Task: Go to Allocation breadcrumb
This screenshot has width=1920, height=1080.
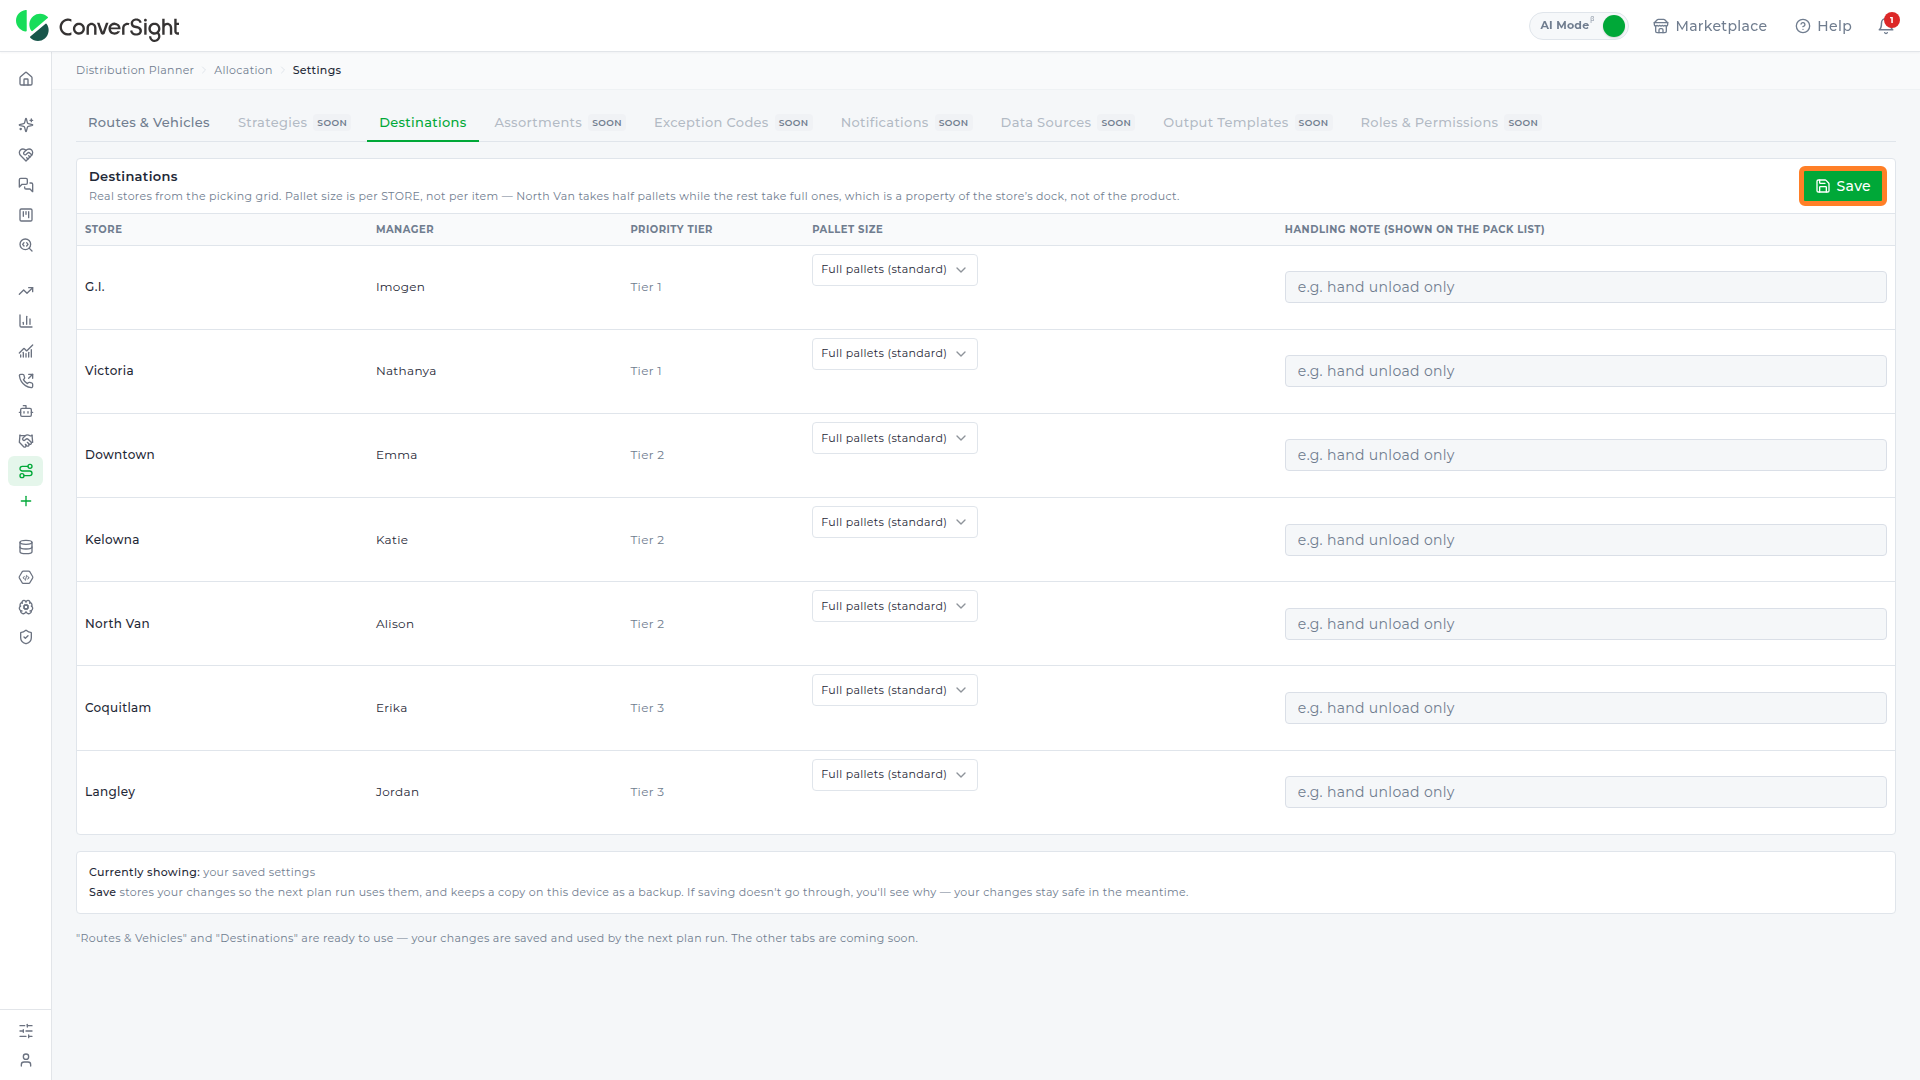Action: (x=243, y=70)
